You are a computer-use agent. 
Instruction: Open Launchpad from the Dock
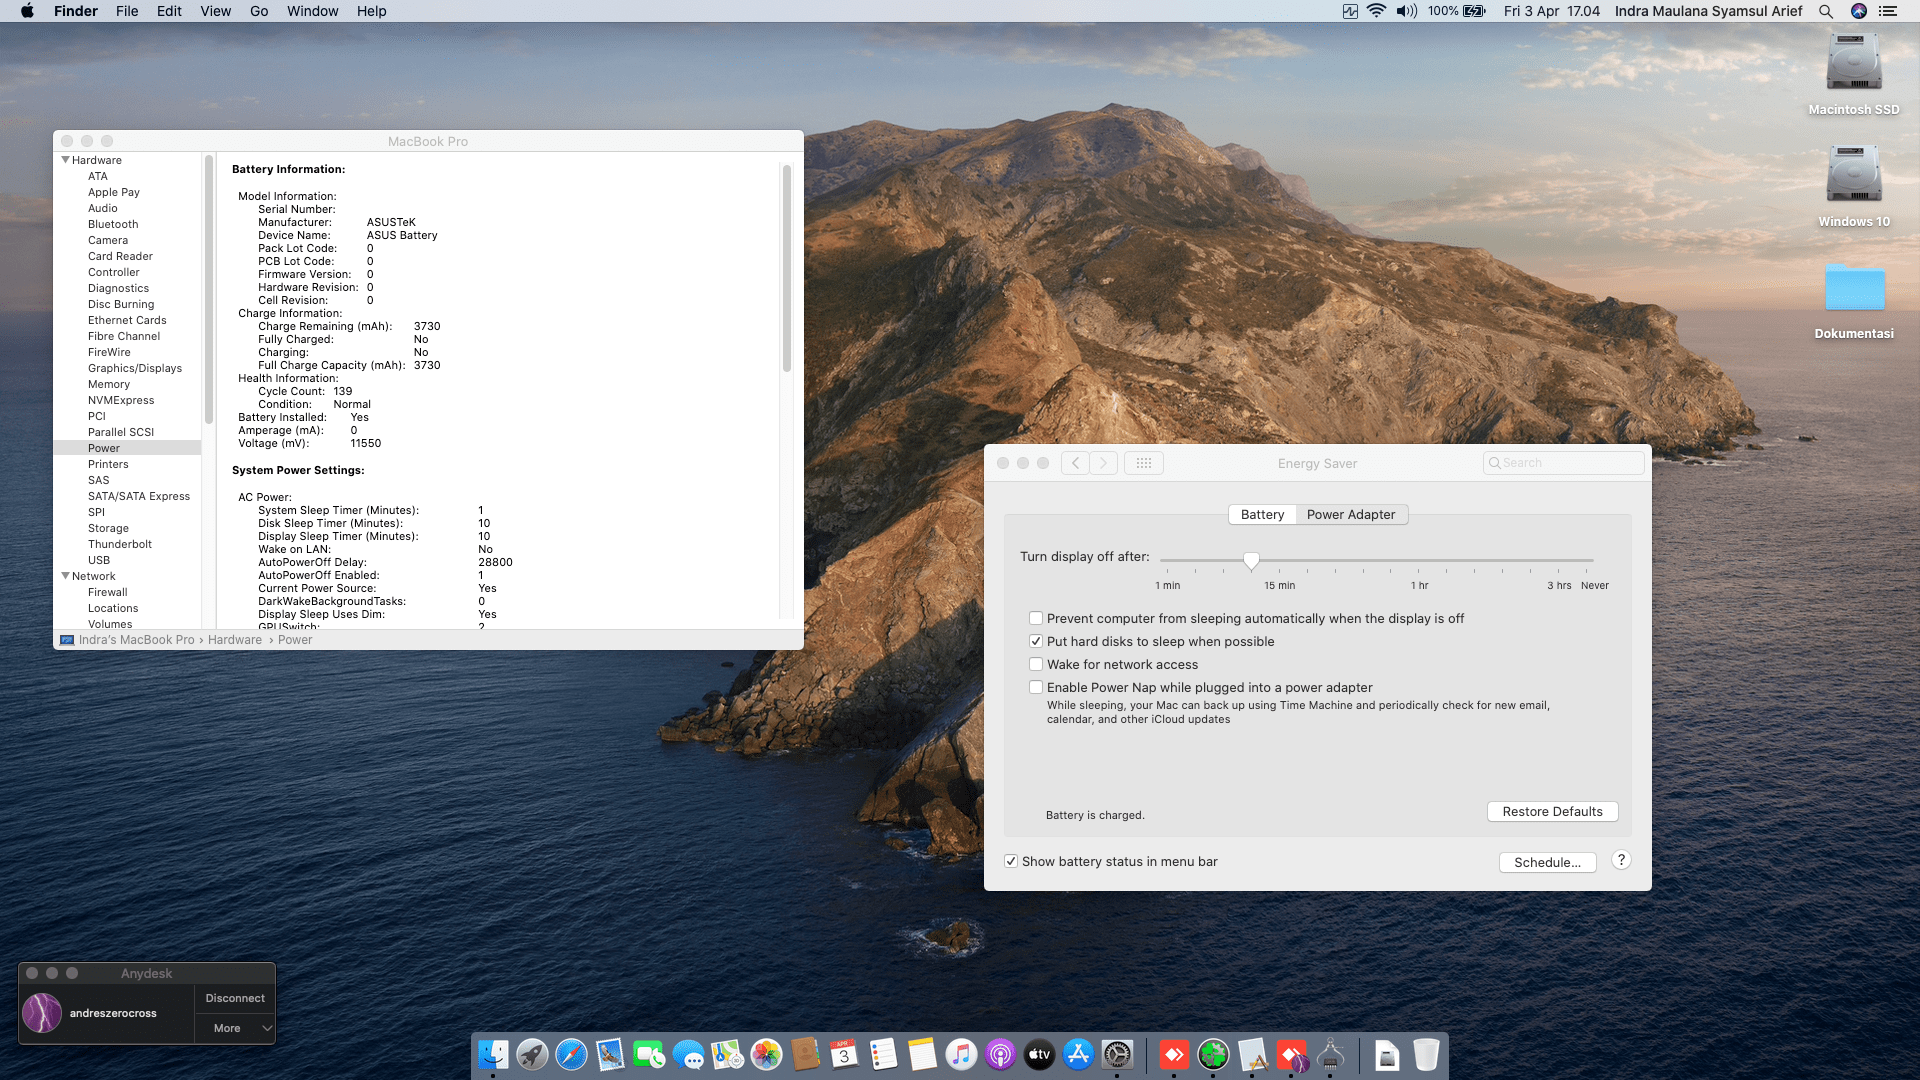(x=532, y=1054)
